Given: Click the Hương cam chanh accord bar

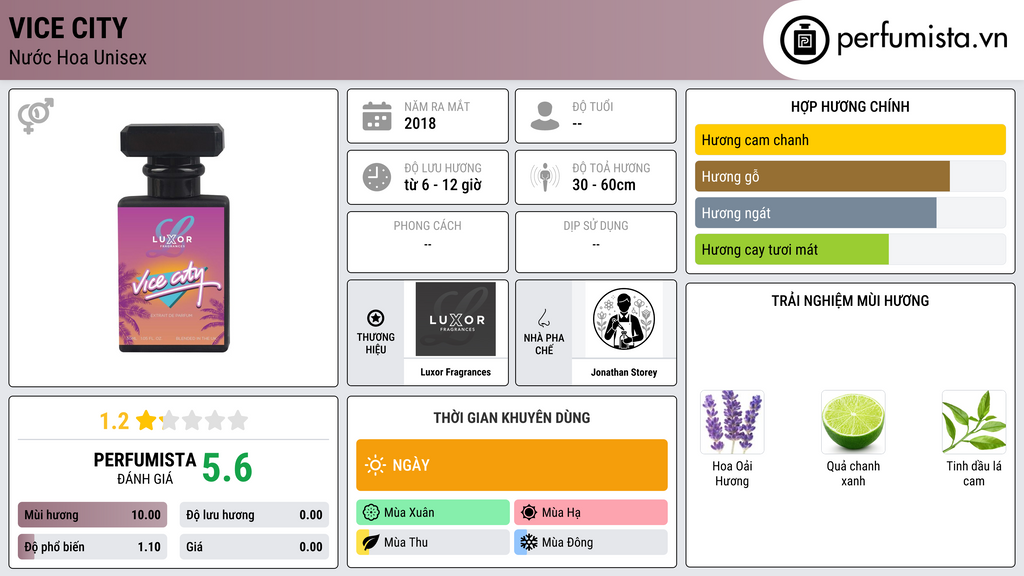Looking at the screenshot, I should (850, 140).
